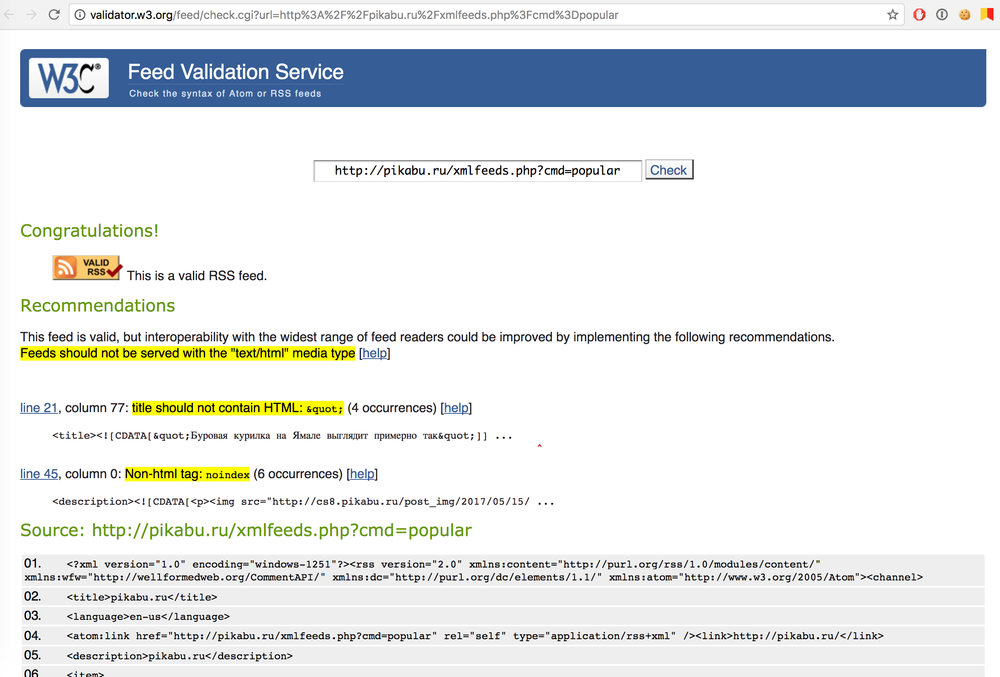This screenshot has width=1000, height=677.
Task: Click the description CDATA img code snippet
Action: [303, 502]
